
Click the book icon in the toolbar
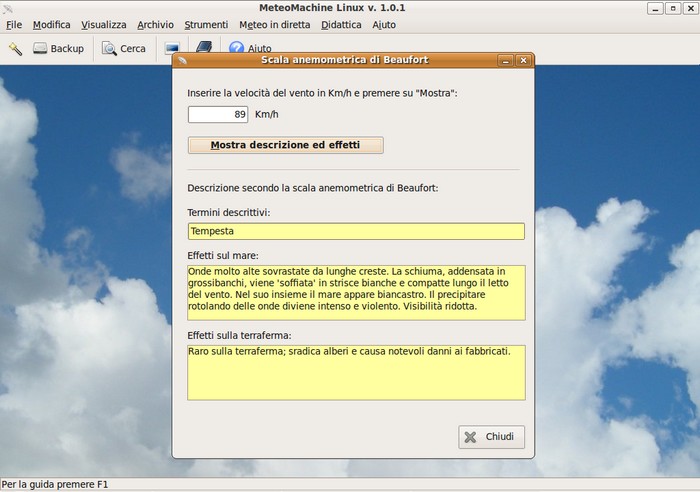click(x=204, y=46)
